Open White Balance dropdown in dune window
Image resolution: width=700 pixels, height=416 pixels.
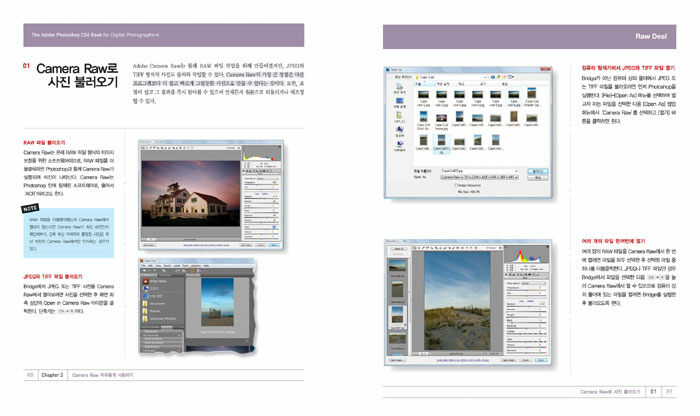pos(534,283)
